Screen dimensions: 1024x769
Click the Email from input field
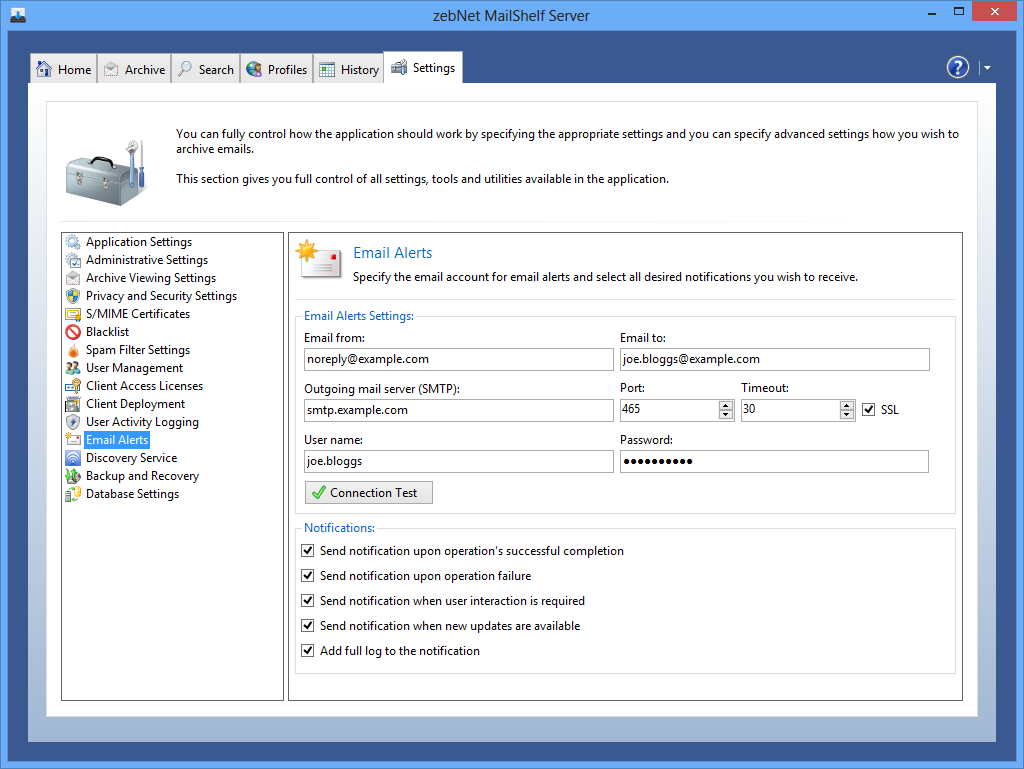[458, 359]
